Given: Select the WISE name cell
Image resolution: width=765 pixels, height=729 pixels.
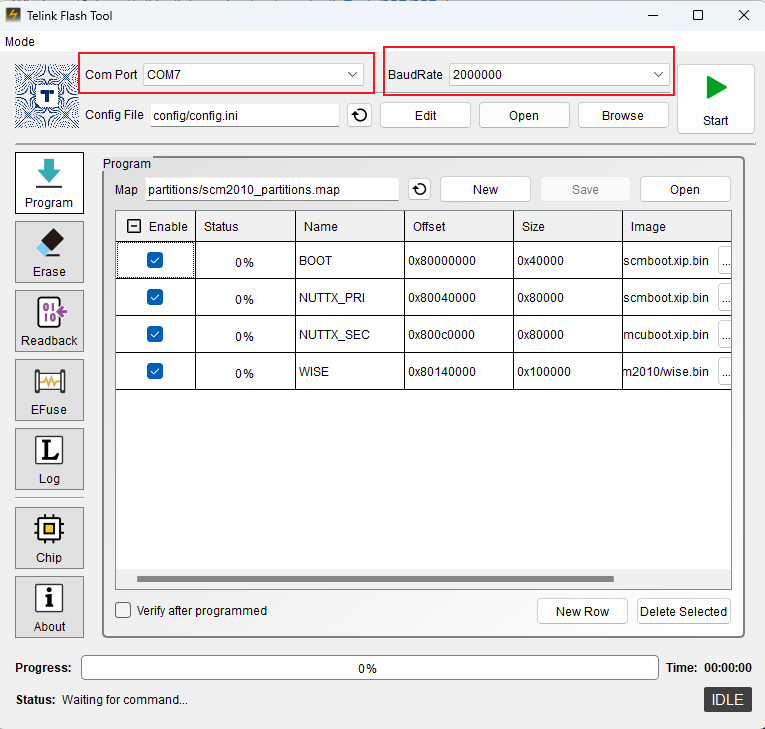Looking at the screenshot, I should [350, 372].
